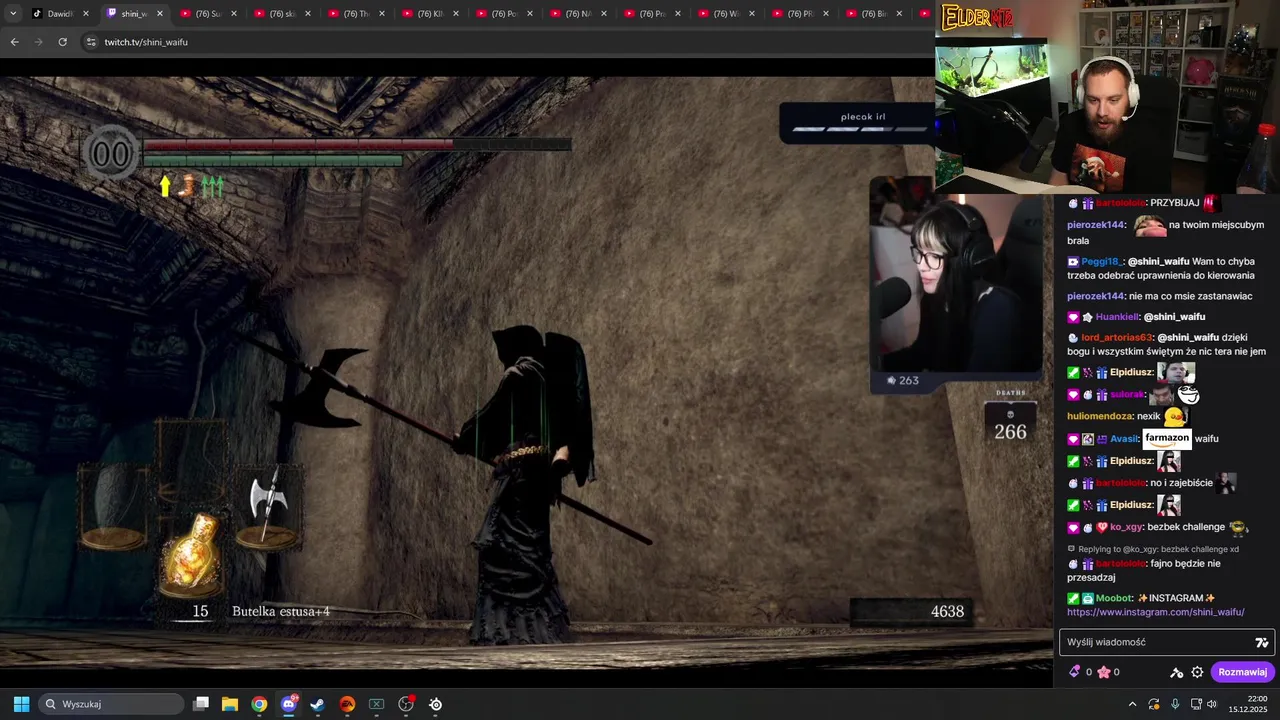Close the shini_w Twitch tab

click(x=159, y=14)
